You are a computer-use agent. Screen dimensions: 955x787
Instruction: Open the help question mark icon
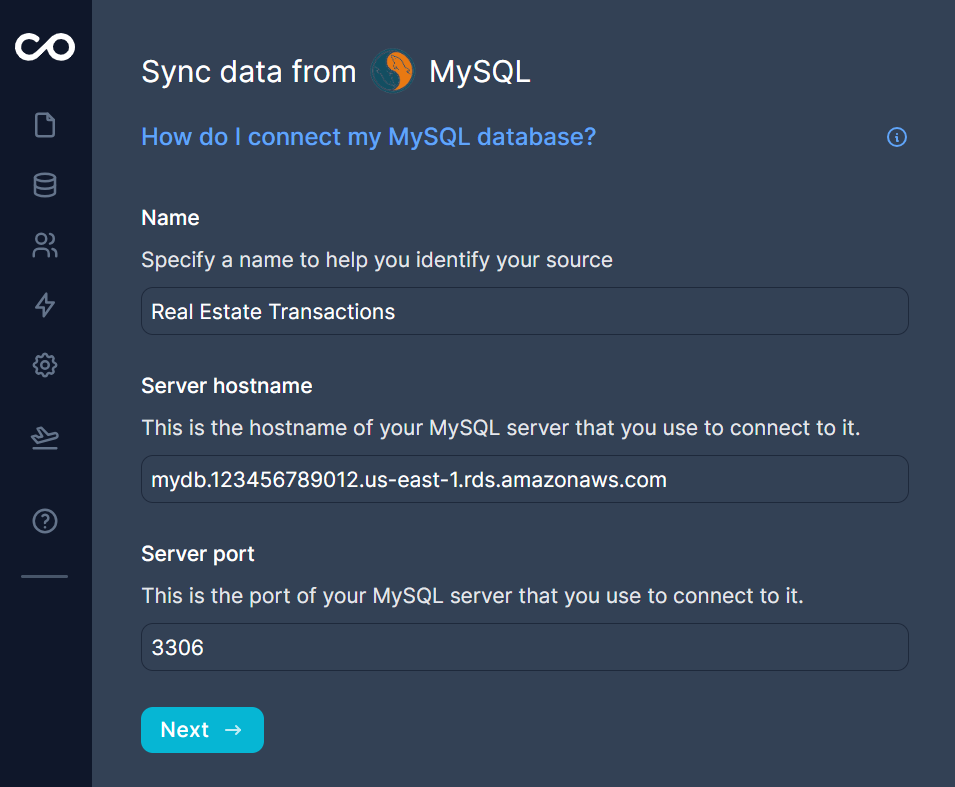tap(45, 520)
